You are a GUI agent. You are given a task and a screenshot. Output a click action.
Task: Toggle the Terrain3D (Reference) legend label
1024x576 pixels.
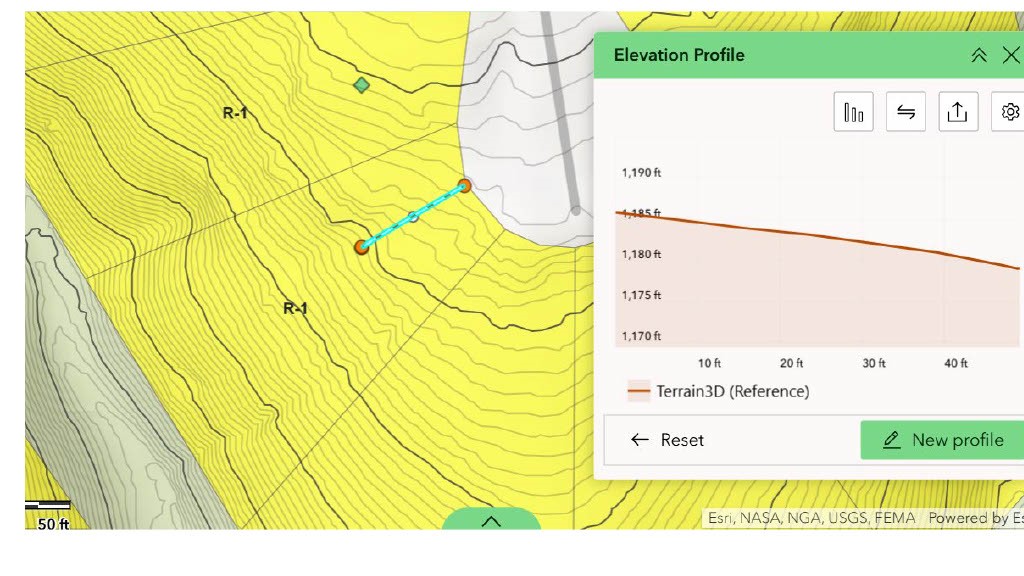(x=732, y=391)
